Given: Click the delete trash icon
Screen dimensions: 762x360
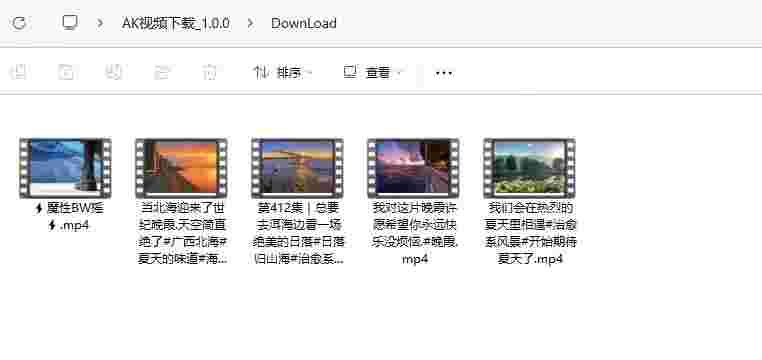Looking at the screenshot, I should [x=209, y=72].
